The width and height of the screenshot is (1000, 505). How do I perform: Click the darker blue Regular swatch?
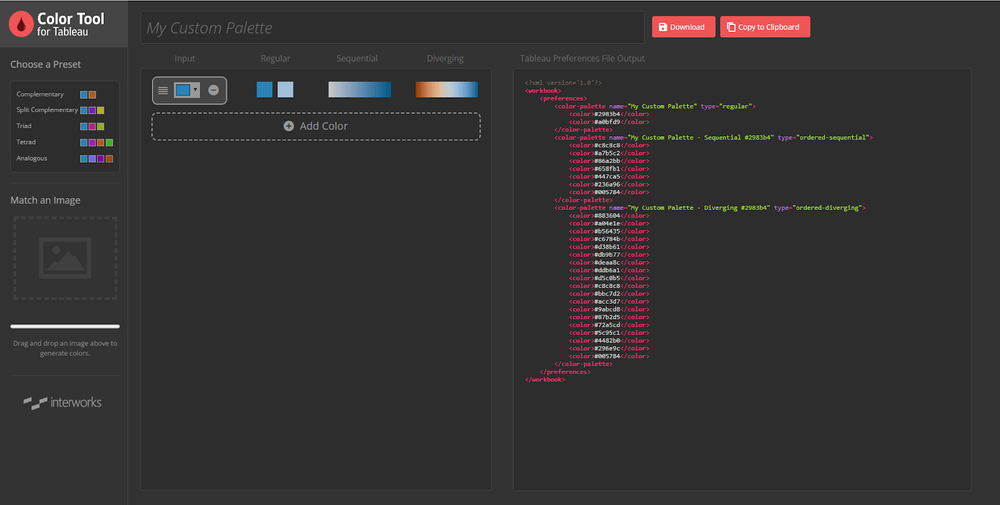[265, 90]
